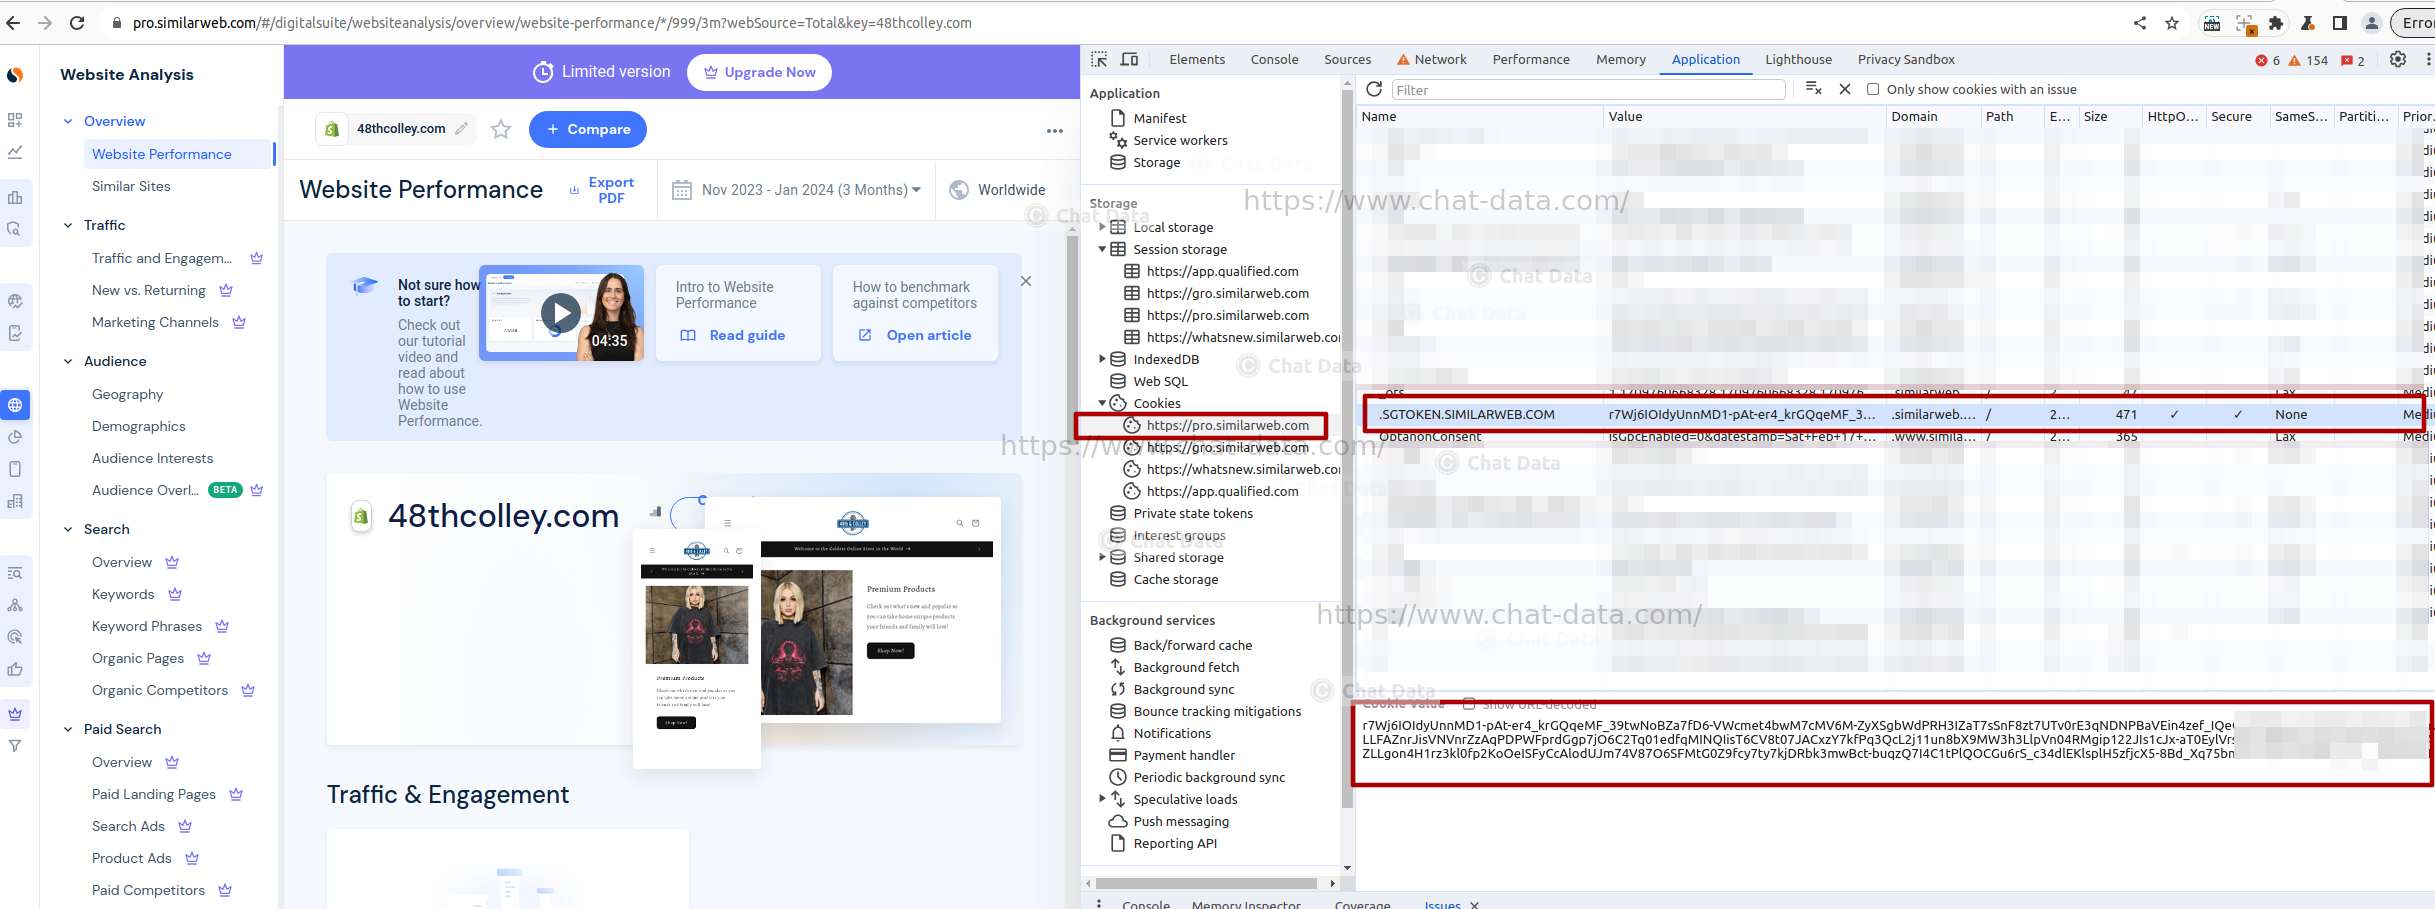Collapse the Audience section
Screen dimensions: 2435x909
click(x=68, y=361)
